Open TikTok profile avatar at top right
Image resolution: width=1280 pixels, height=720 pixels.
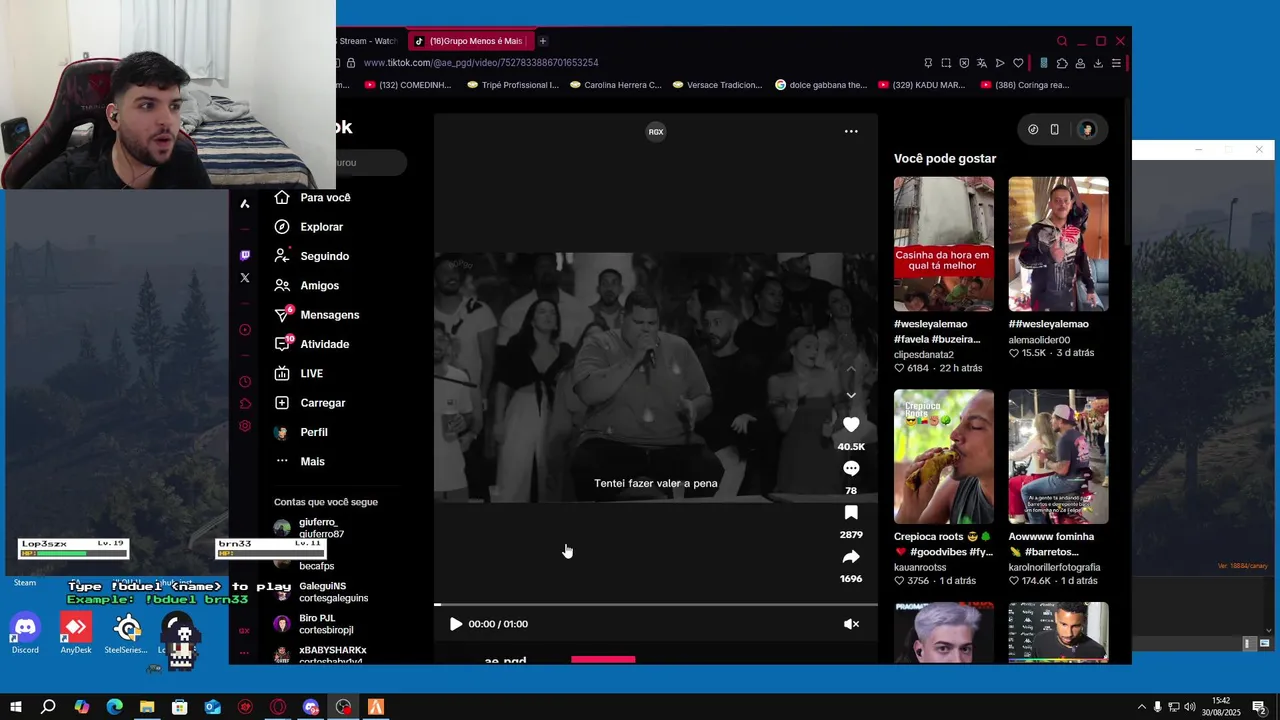(x=1087, y=129)
